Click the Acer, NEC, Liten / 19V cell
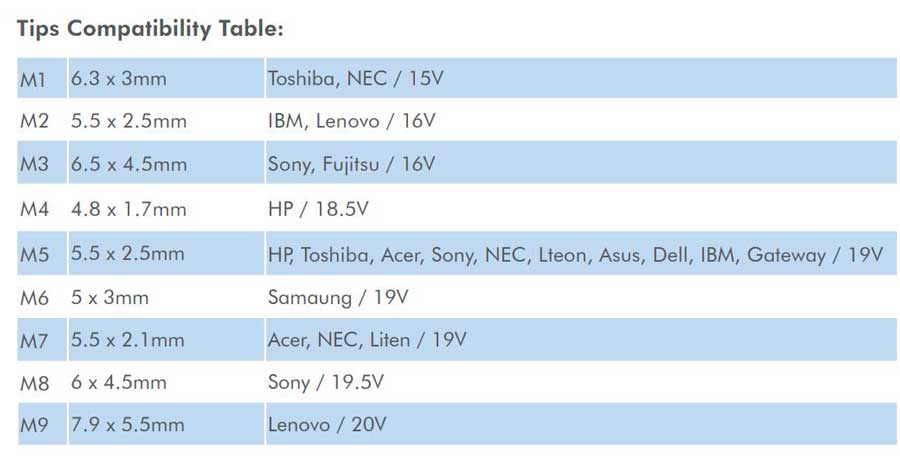900x459 pixels. point(581,340)
